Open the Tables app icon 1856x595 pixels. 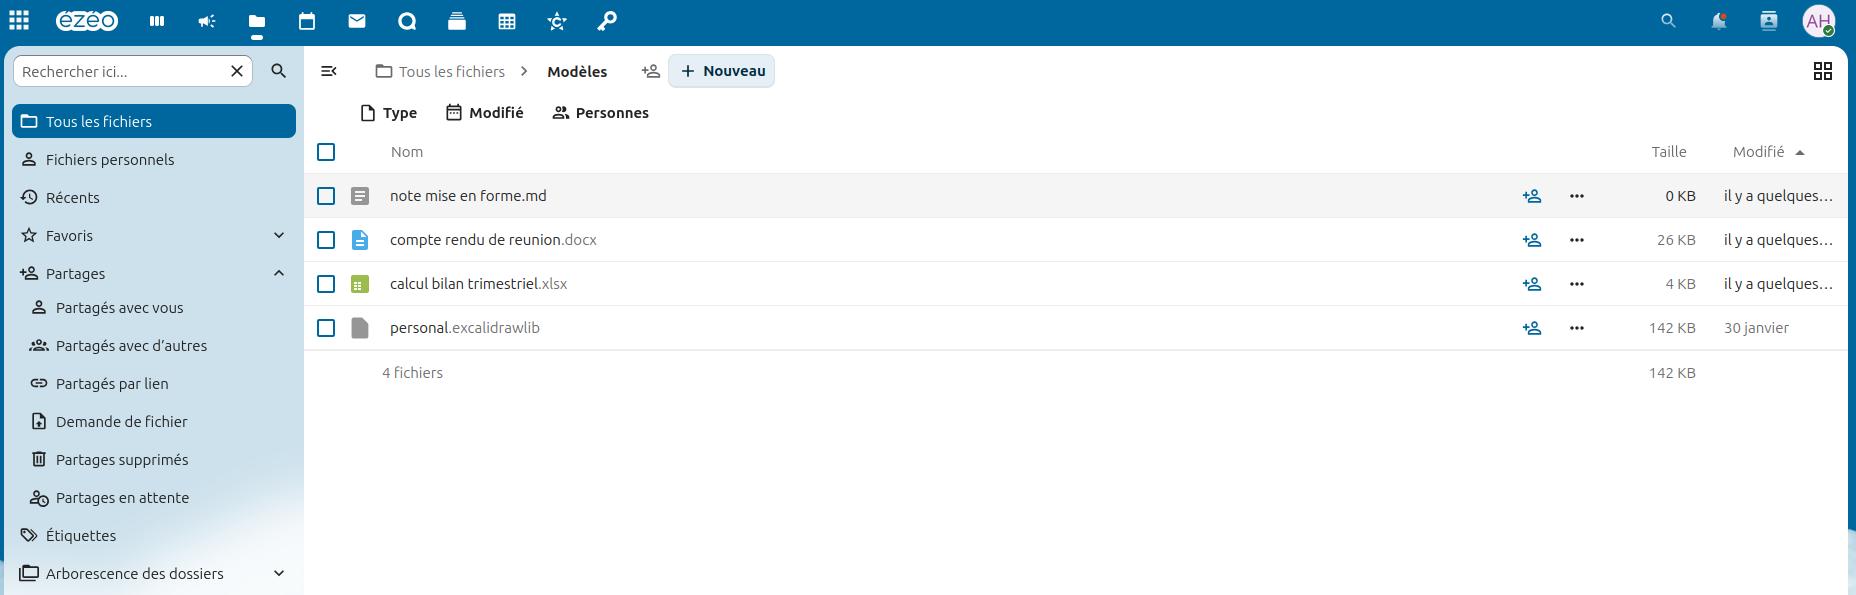tap(507, 20)
